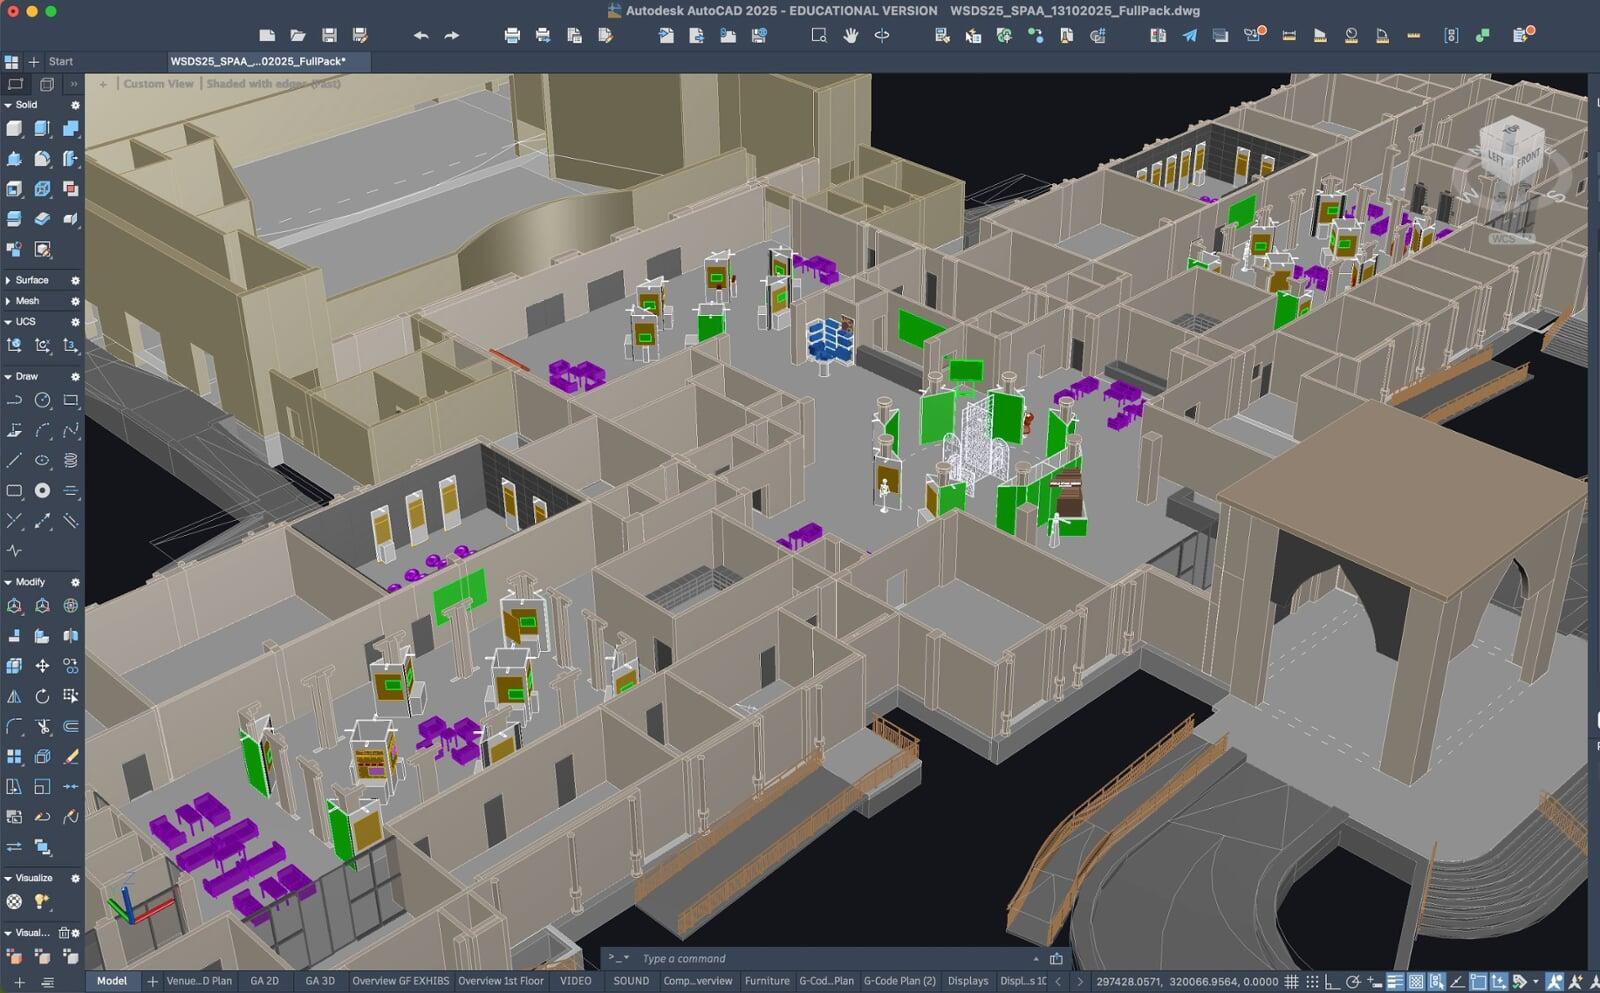Choose the Circle draw tool

(42, 400)
